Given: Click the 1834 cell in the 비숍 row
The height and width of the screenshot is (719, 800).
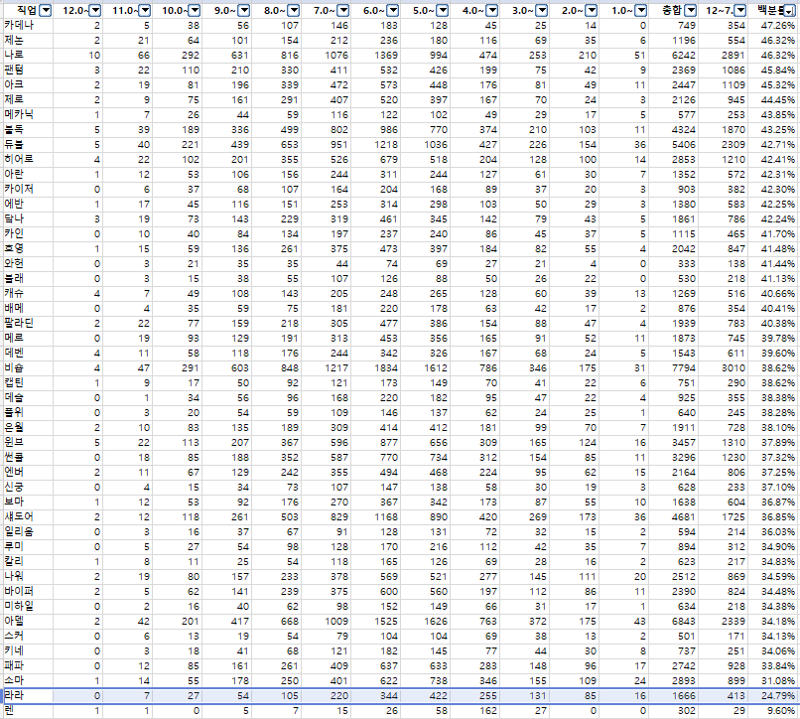Looking at the screenshot, I should coord(376,368).
